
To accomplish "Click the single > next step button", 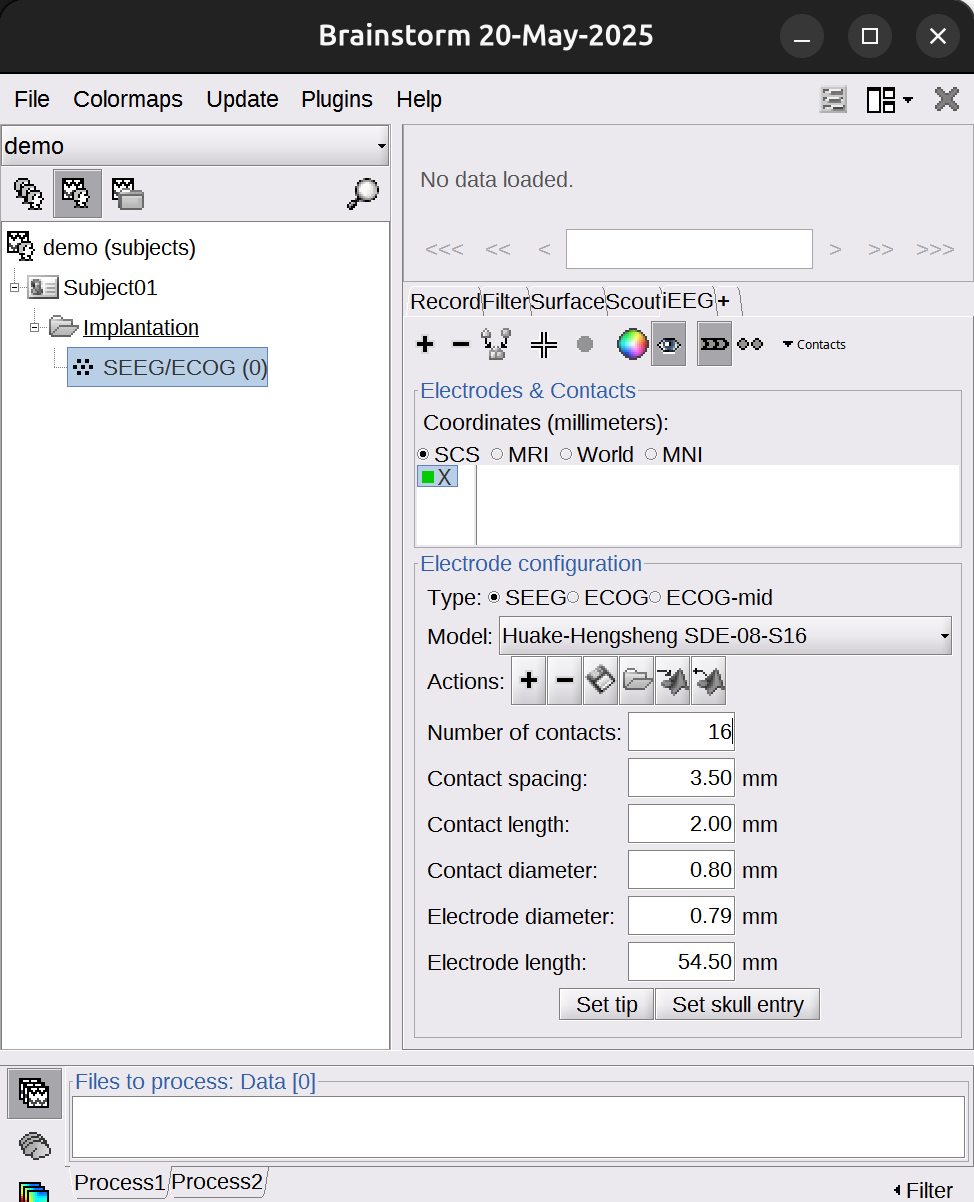I will 835,249.
